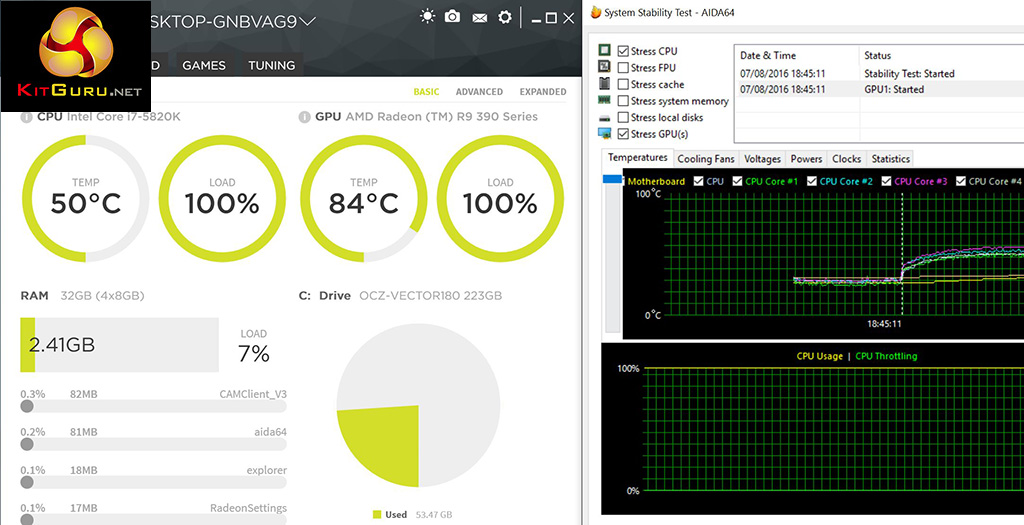1024x525 pixels.
Task: Click the CPU temperature 50°C gauge
Action: pos(86,199)
